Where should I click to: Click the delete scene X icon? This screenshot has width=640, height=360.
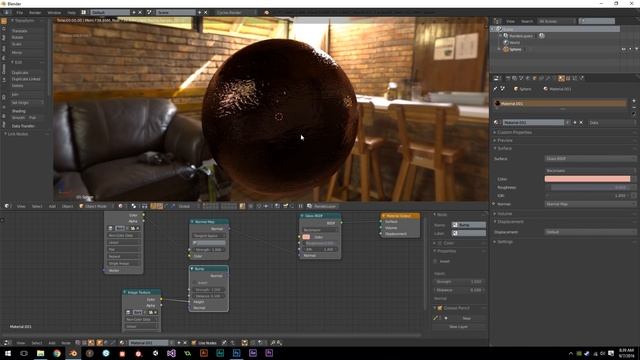[206, 13]
